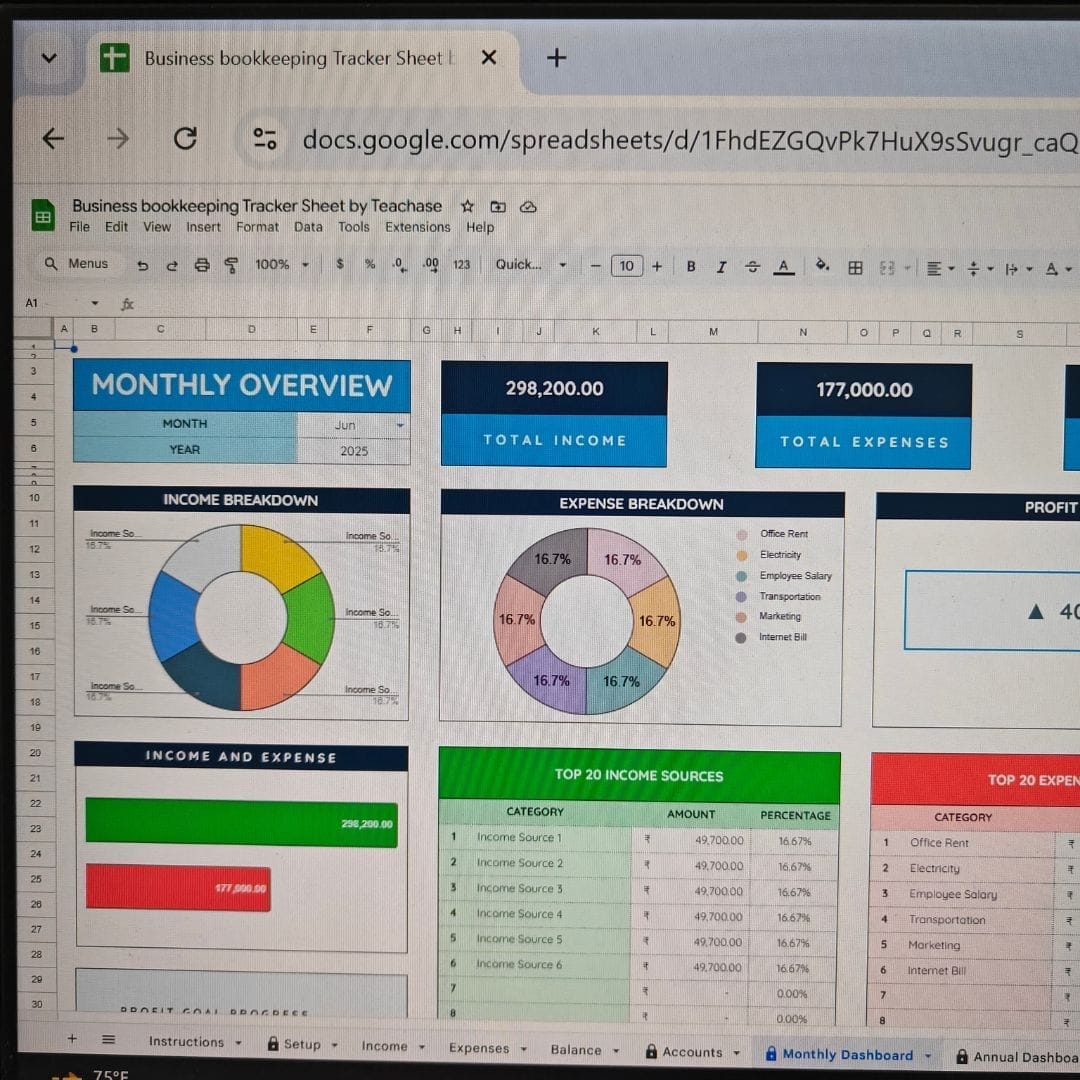Increase decimal places icon
The height and width of the screenshot is (1080, 1080).
click(430, 264)
